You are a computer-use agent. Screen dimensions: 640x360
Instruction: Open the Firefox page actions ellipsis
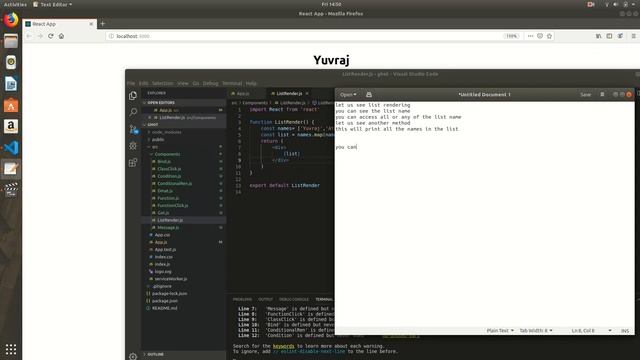(530, 36)
